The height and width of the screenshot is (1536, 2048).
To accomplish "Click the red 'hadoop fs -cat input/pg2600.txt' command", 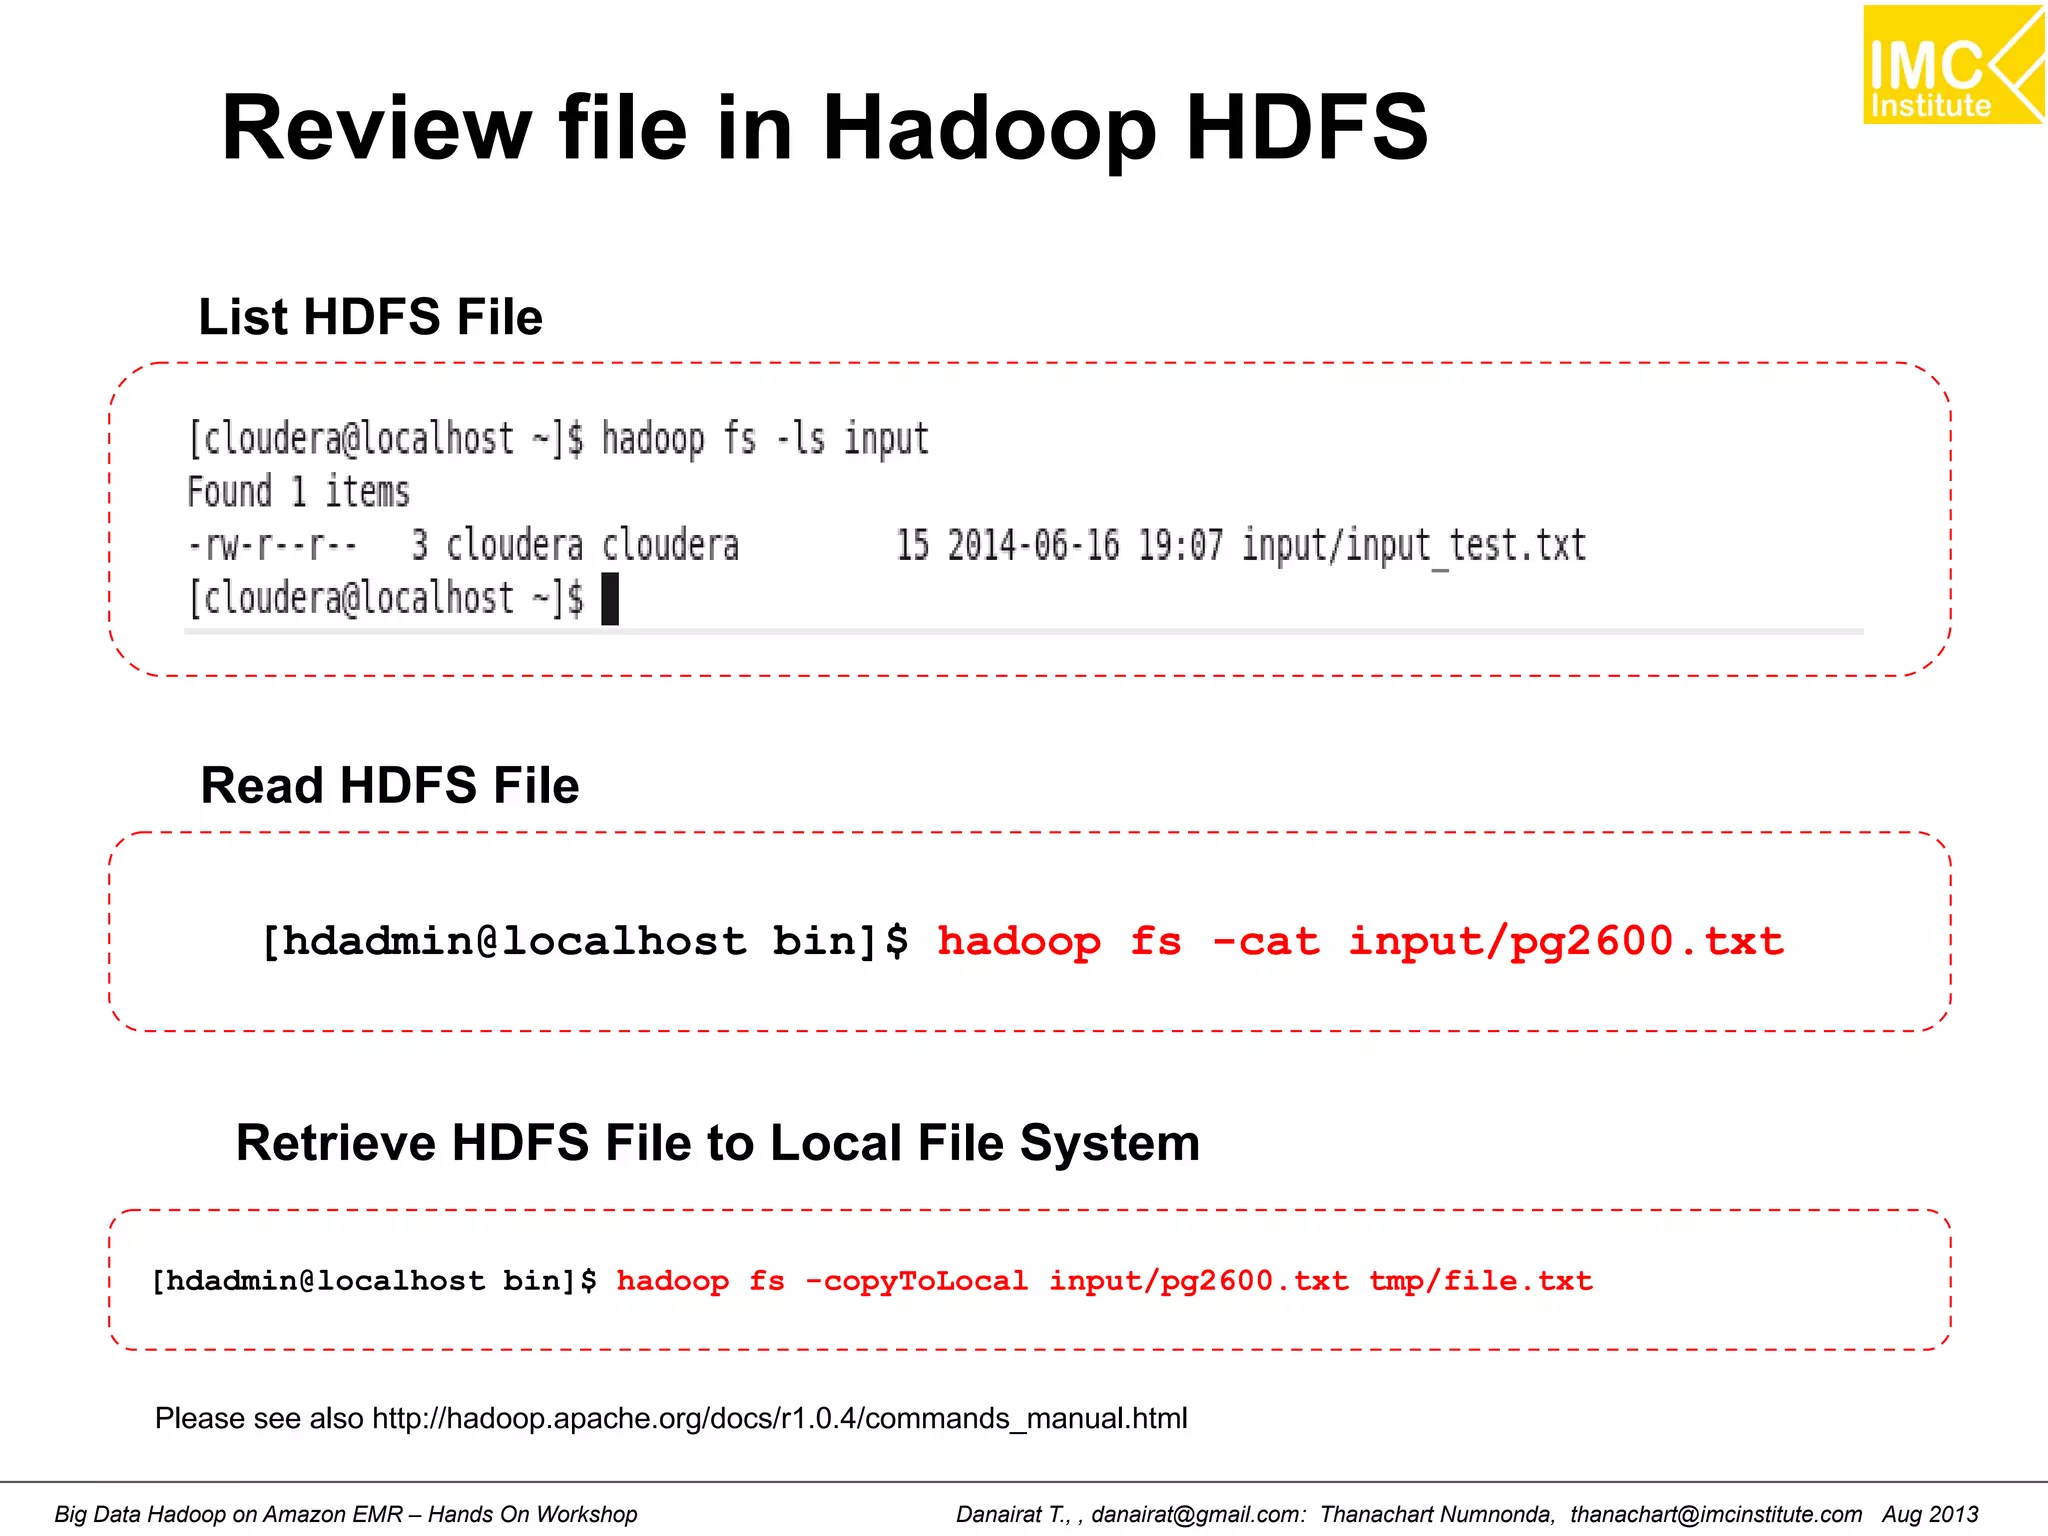I will pos(1360,942).
